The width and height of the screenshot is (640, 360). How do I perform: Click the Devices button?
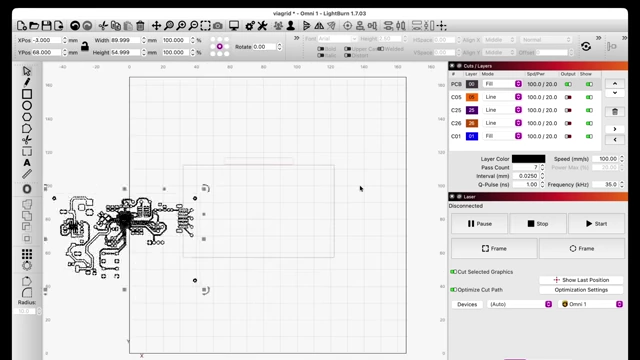click(x=467, y=304)
